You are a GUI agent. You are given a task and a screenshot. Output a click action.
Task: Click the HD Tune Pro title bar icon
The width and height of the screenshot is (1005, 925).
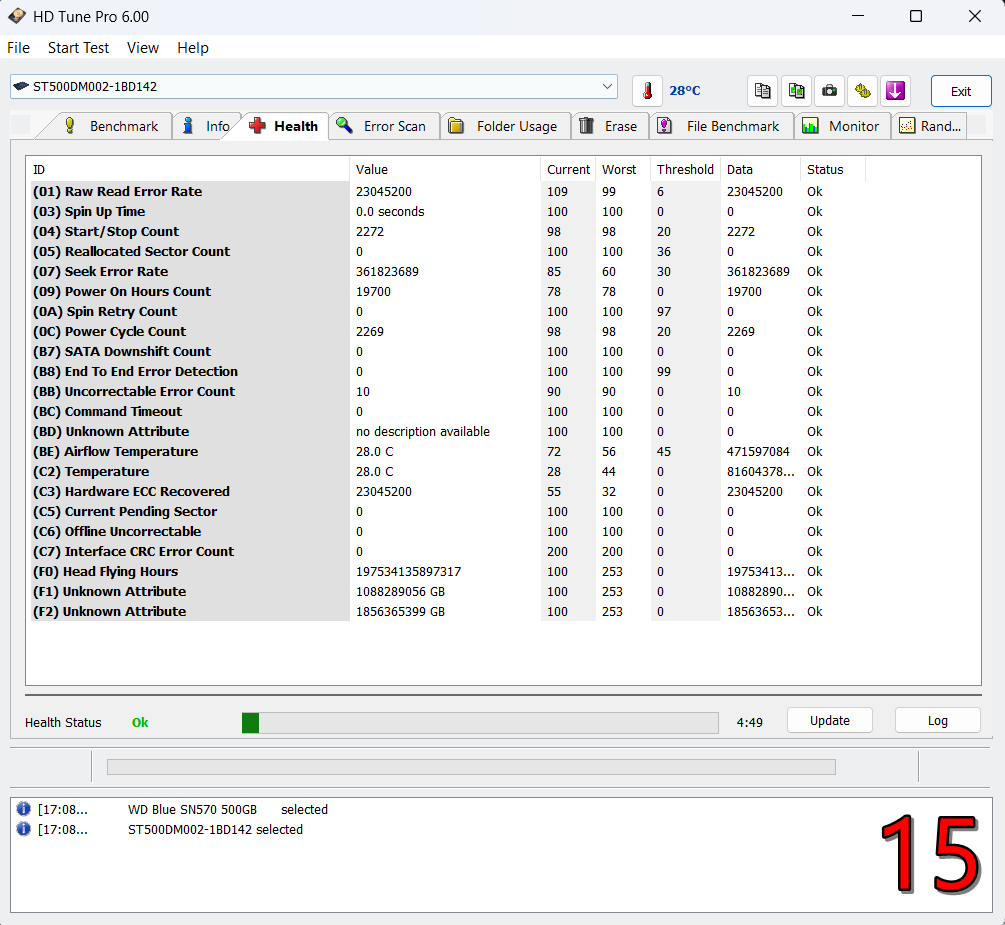(x=17, y=17)
